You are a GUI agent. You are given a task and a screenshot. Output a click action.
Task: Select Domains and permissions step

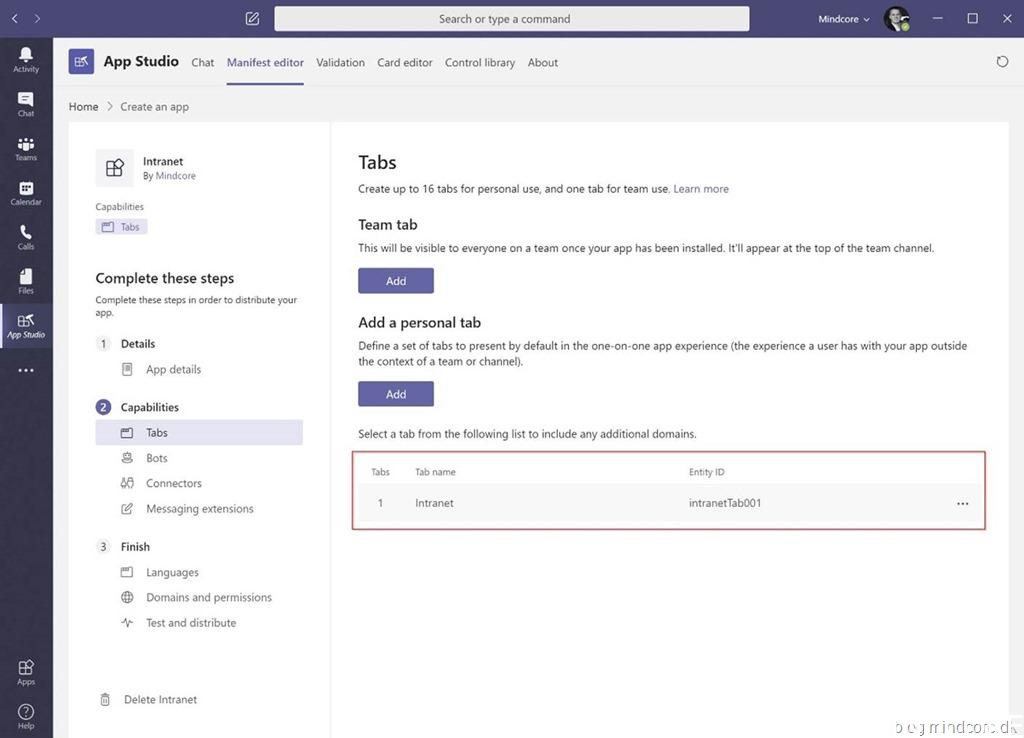(x=208, y=598)
